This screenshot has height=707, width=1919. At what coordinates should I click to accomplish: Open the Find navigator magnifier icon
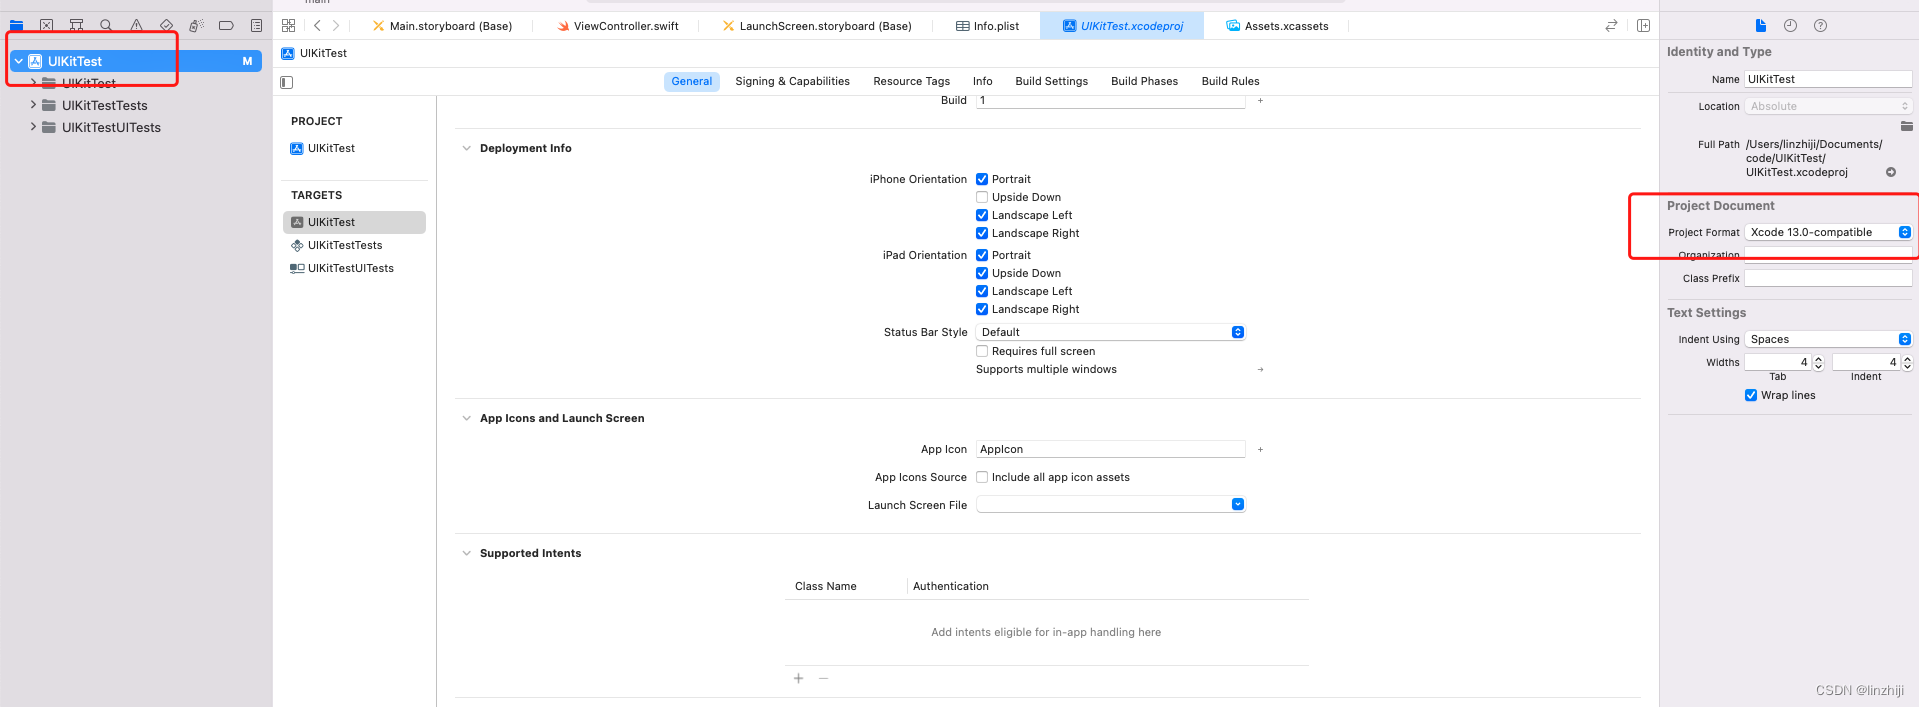pos(106,25)
